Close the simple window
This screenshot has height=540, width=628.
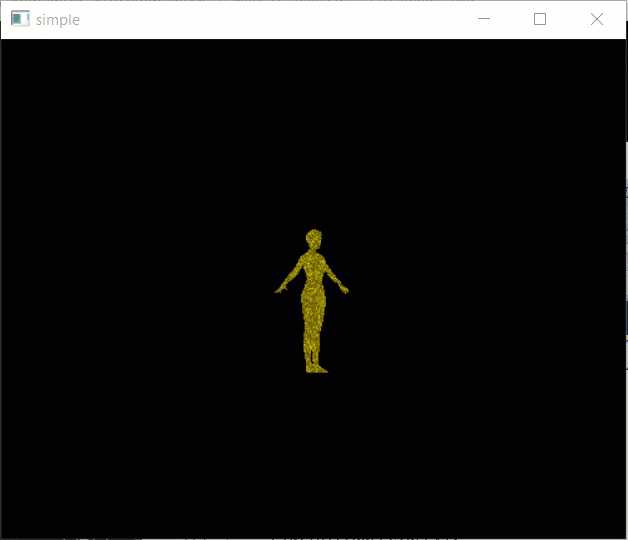597,19
